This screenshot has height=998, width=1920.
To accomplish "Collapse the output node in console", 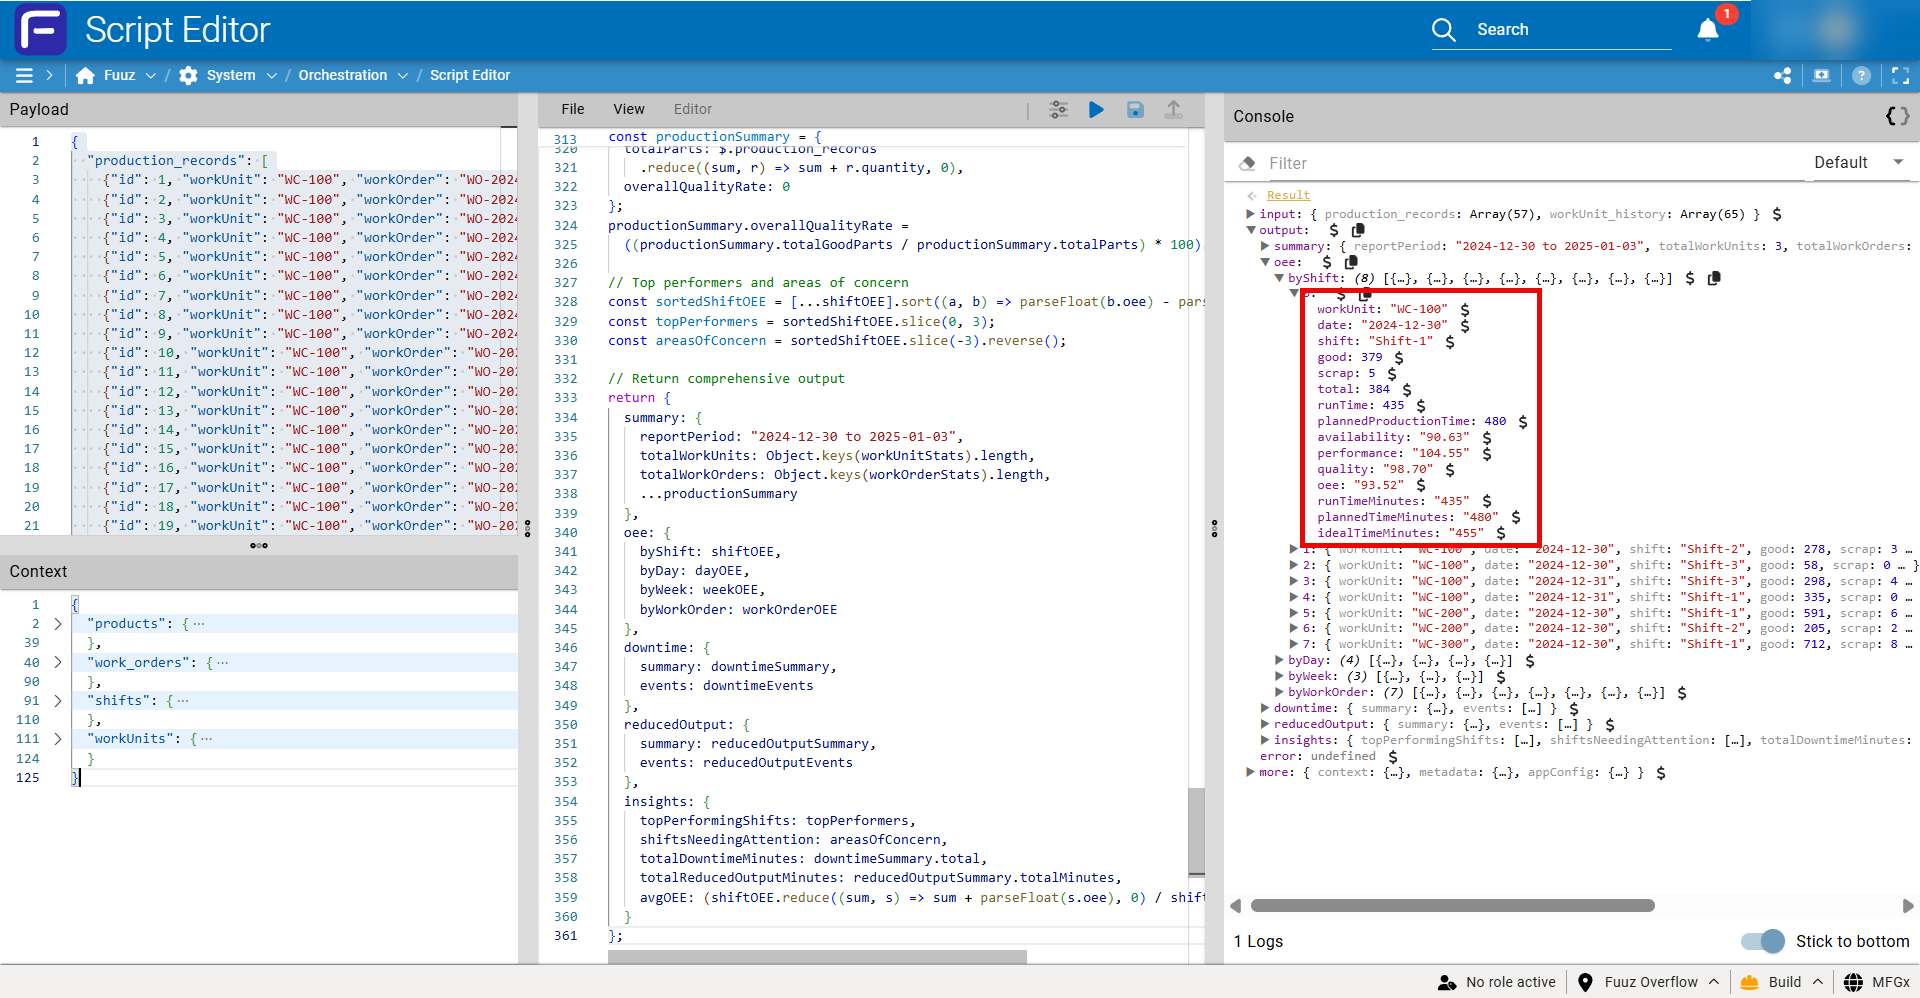I will (1250, 230).
